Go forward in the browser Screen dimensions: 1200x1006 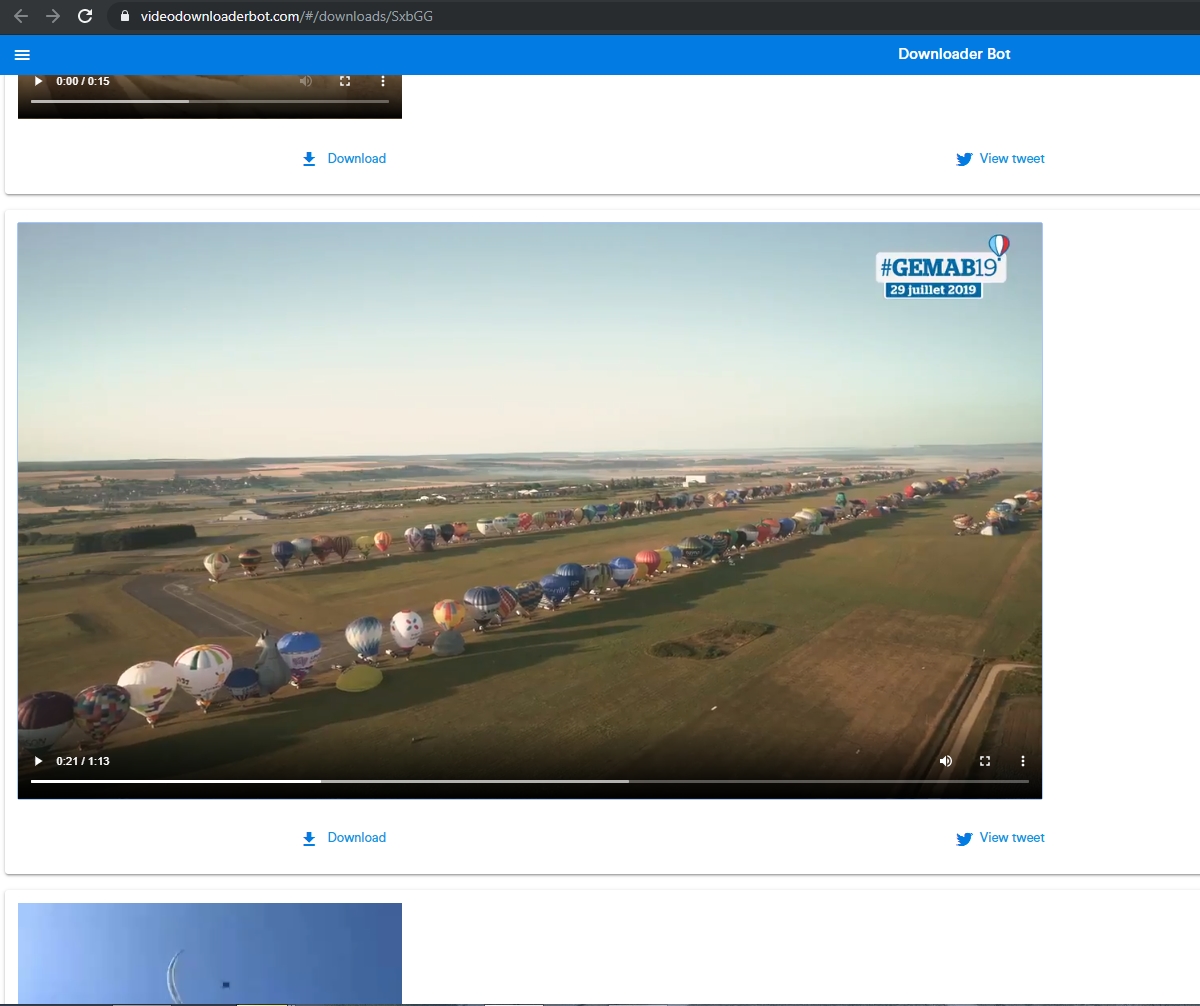[53, 16]
